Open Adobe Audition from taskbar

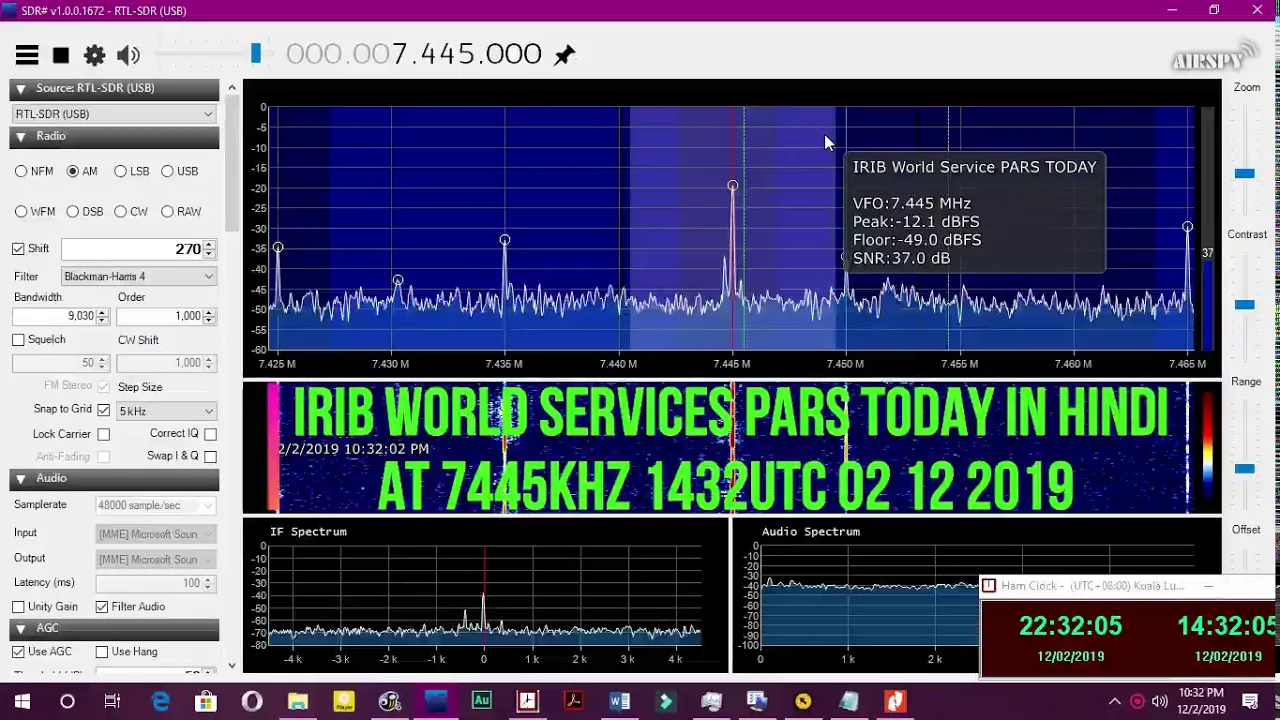click(482, 701)
